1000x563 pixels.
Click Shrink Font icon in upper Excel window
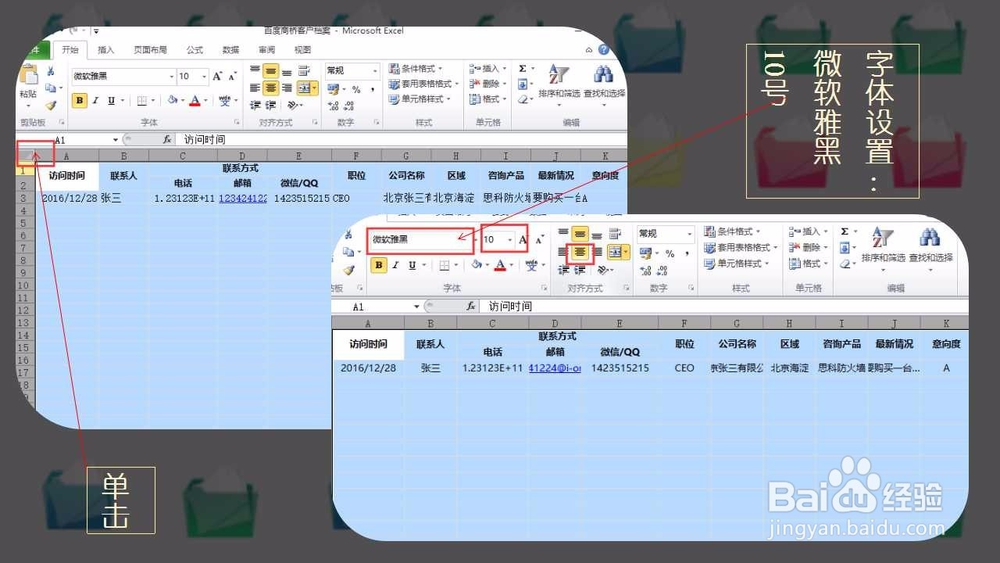[232, 77]
